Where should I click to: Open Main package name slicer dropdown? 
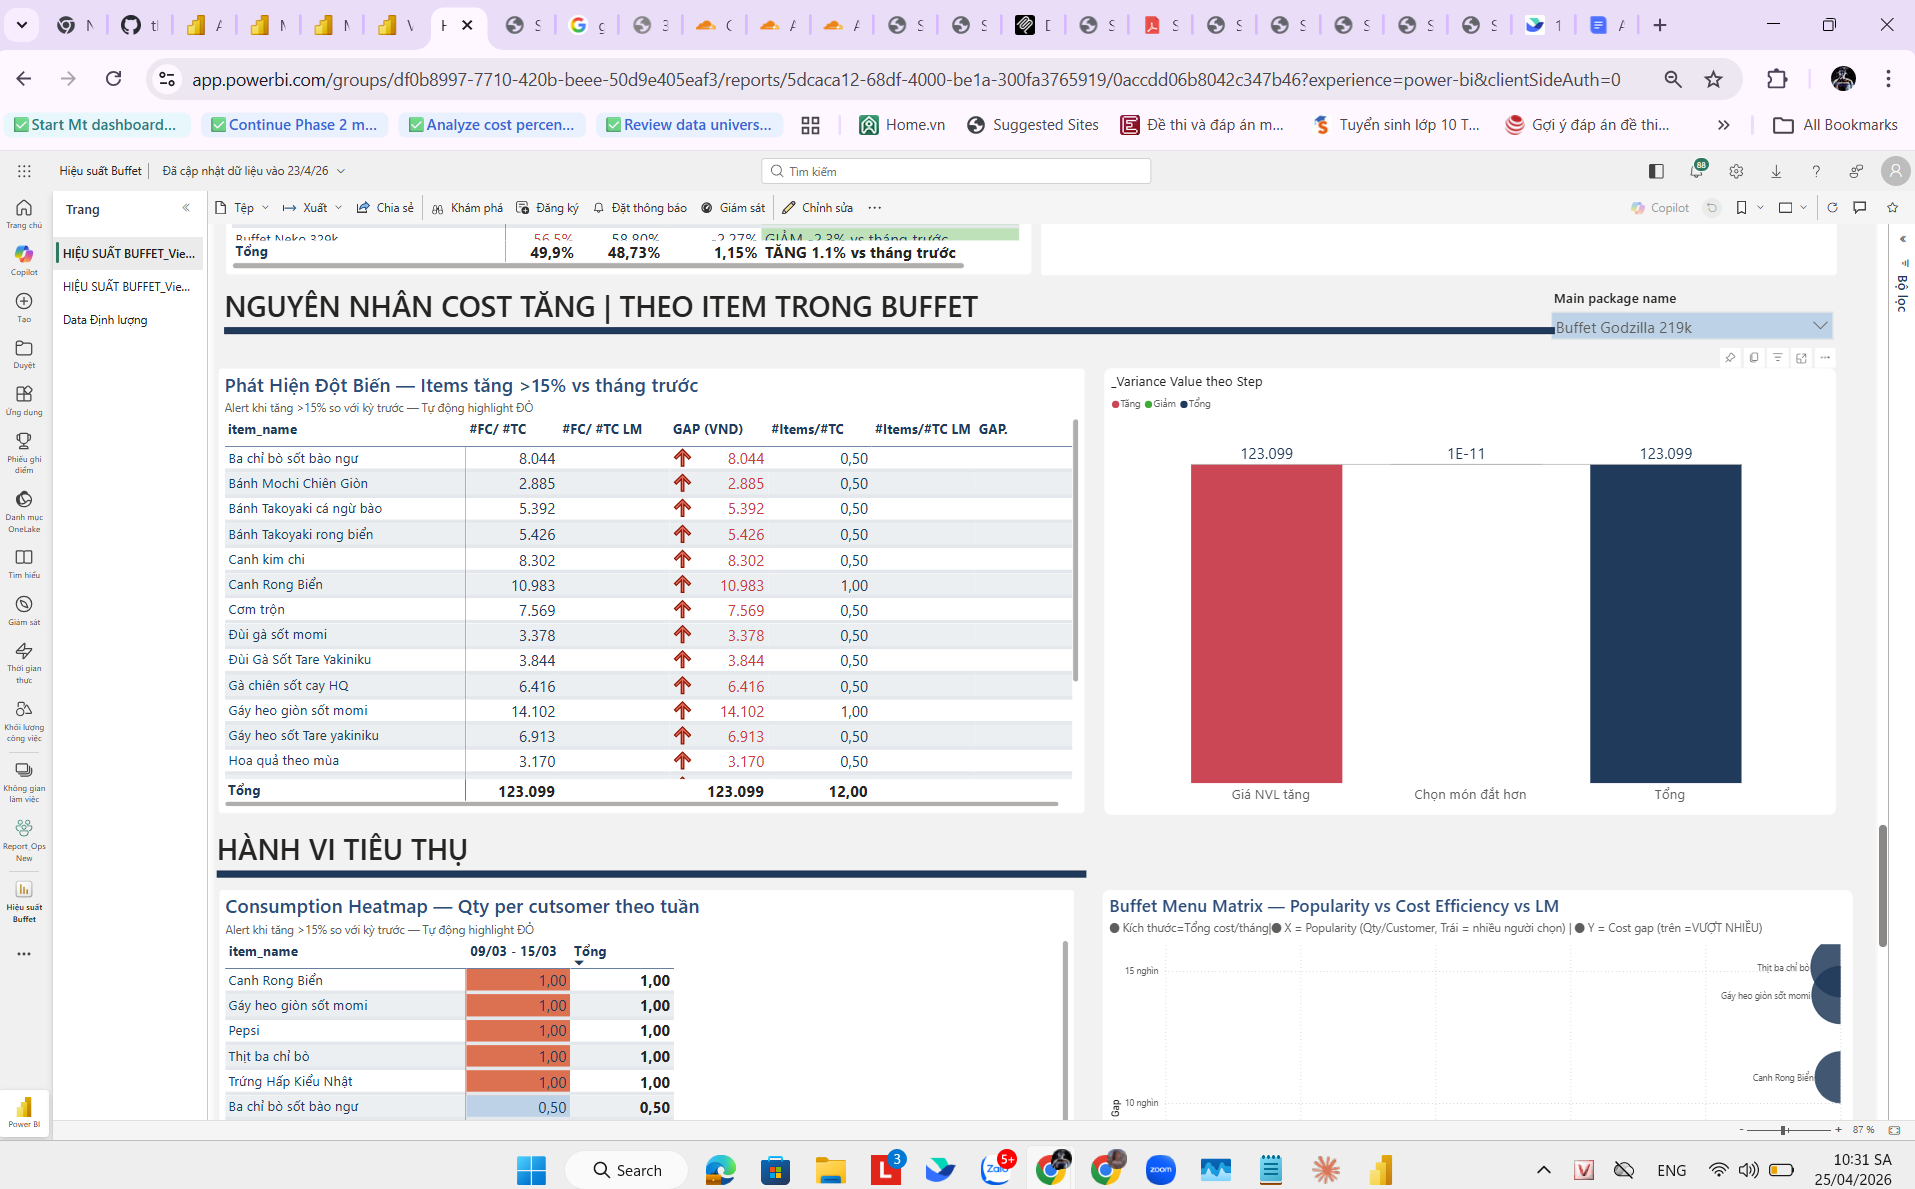pyautogui.click(x=1819, y=326)
